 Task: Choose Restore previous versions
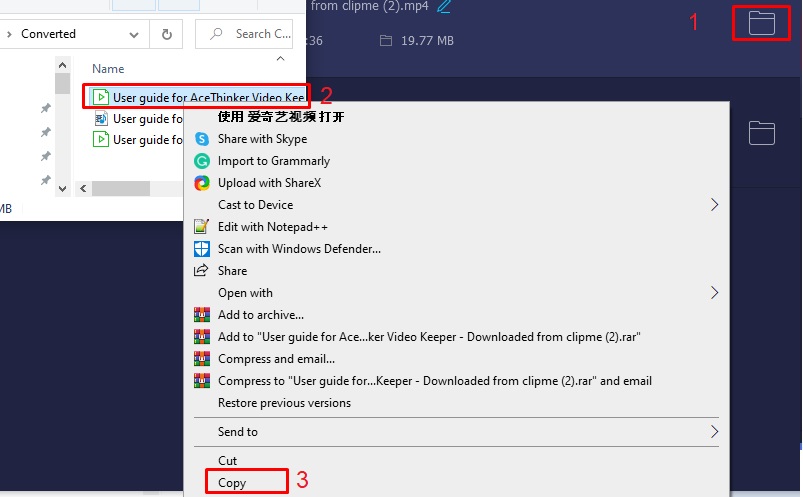coord(284,403)
